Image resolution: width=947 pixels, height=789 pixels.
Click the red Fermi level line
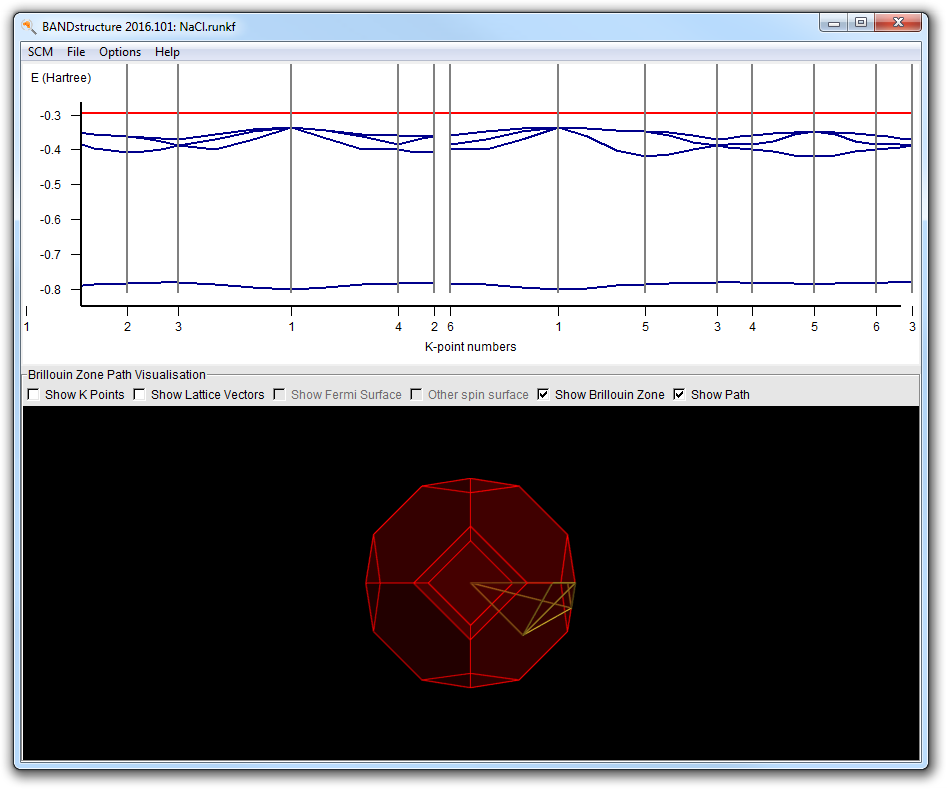pyautogui.click(x=496, y=113)
